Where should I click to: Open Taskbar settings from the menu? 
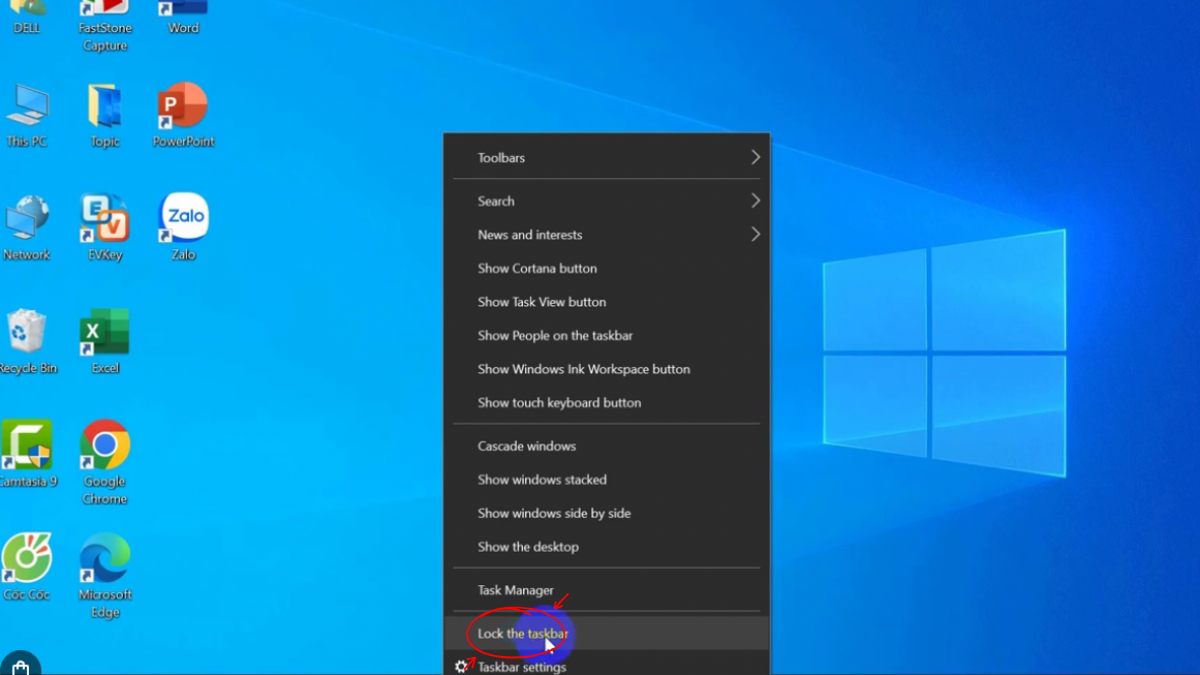pos(607,664)
